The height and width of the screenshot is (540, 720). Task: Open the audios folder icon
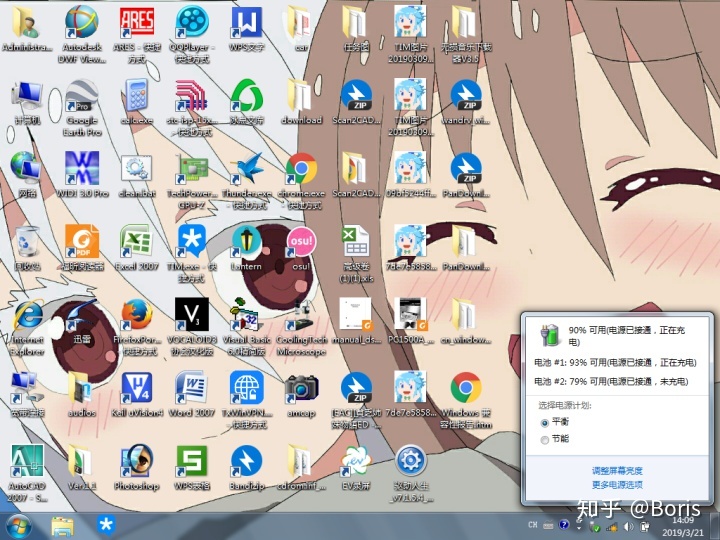click(82, 388)
